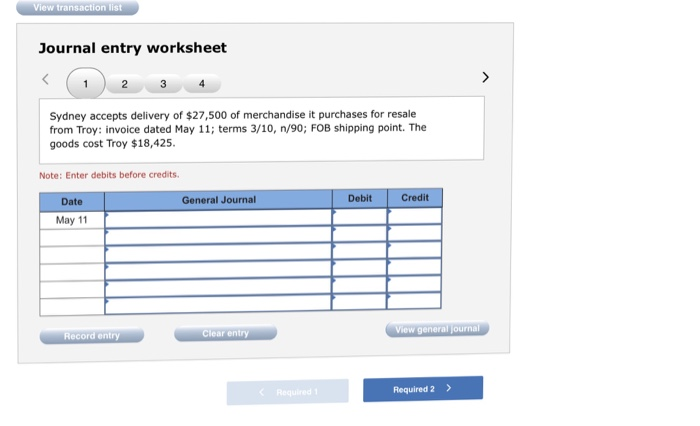Select the fourth row Credit cell
The width and height of the screenshot is (700, 426).
pos(415,267)
